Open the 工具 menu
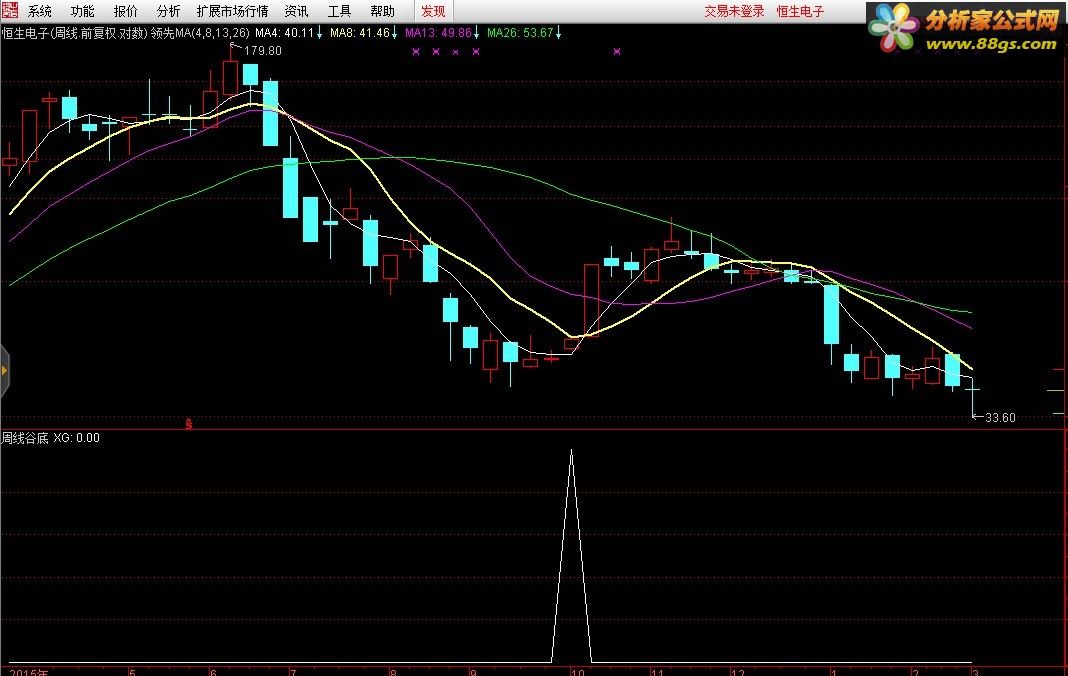Screen dimensions: 1068x676 tap(339, 11)
